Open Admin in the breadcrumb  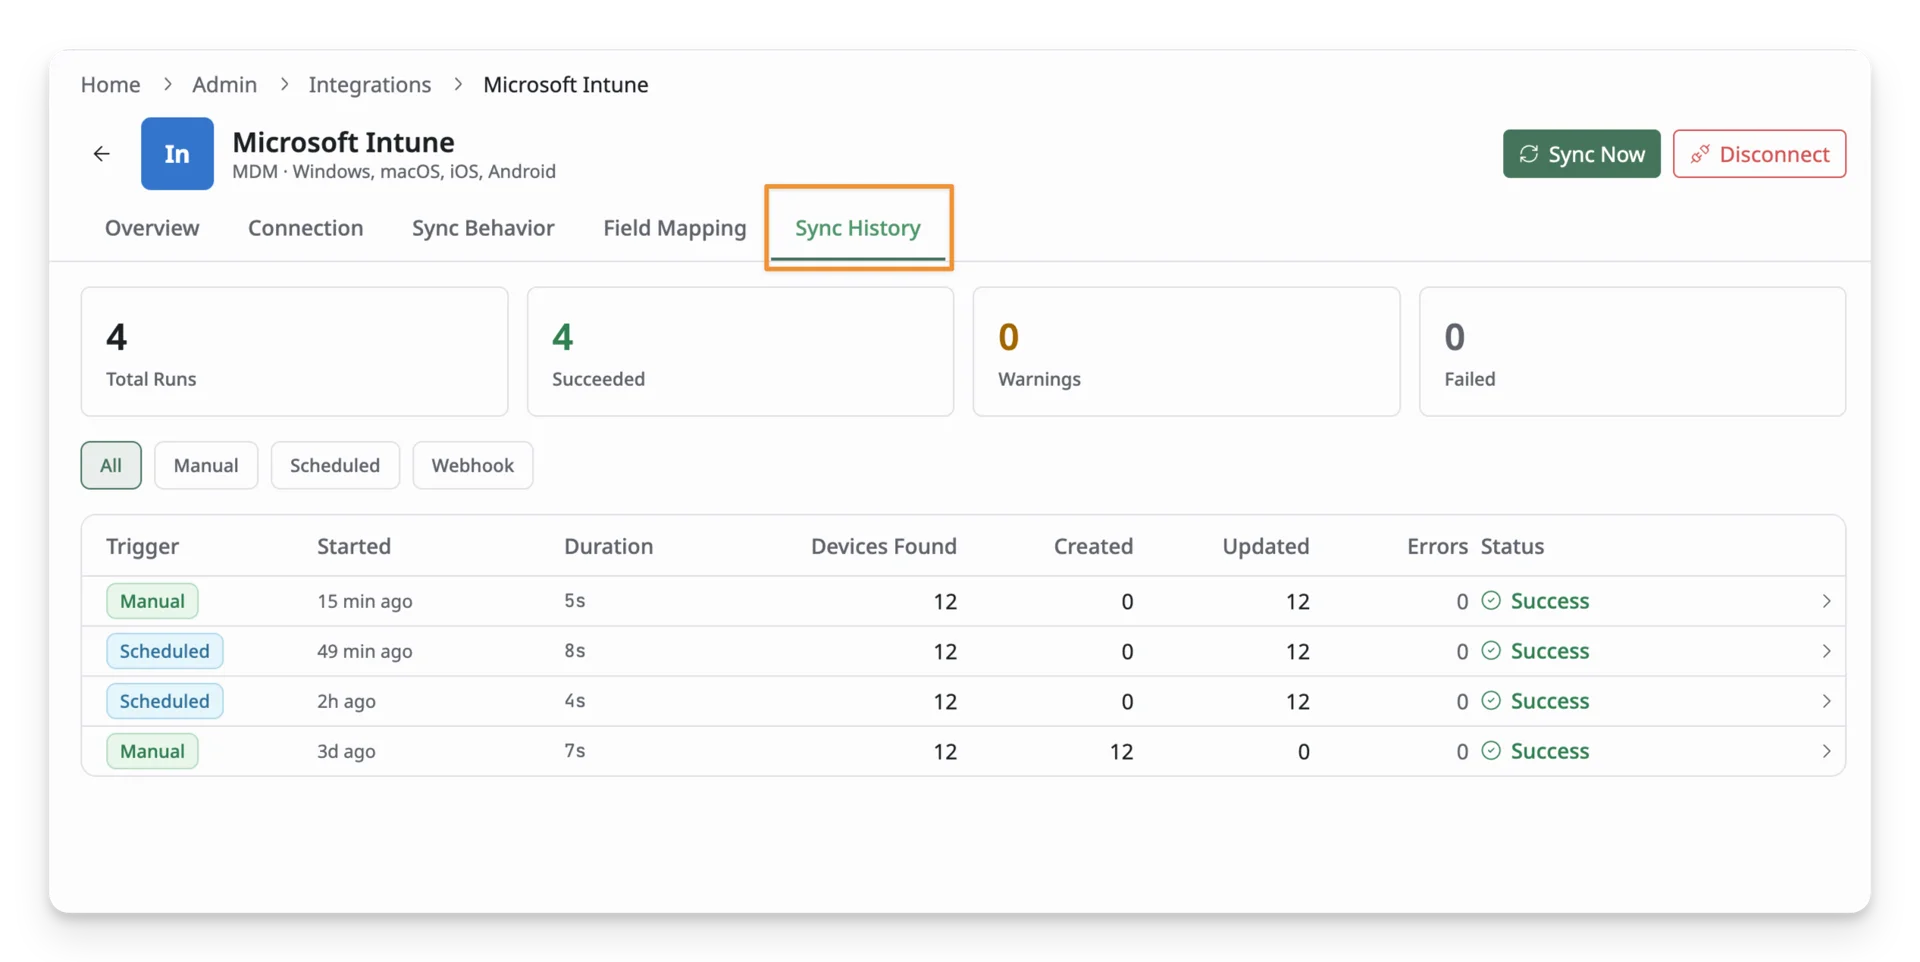pos(224,85)
